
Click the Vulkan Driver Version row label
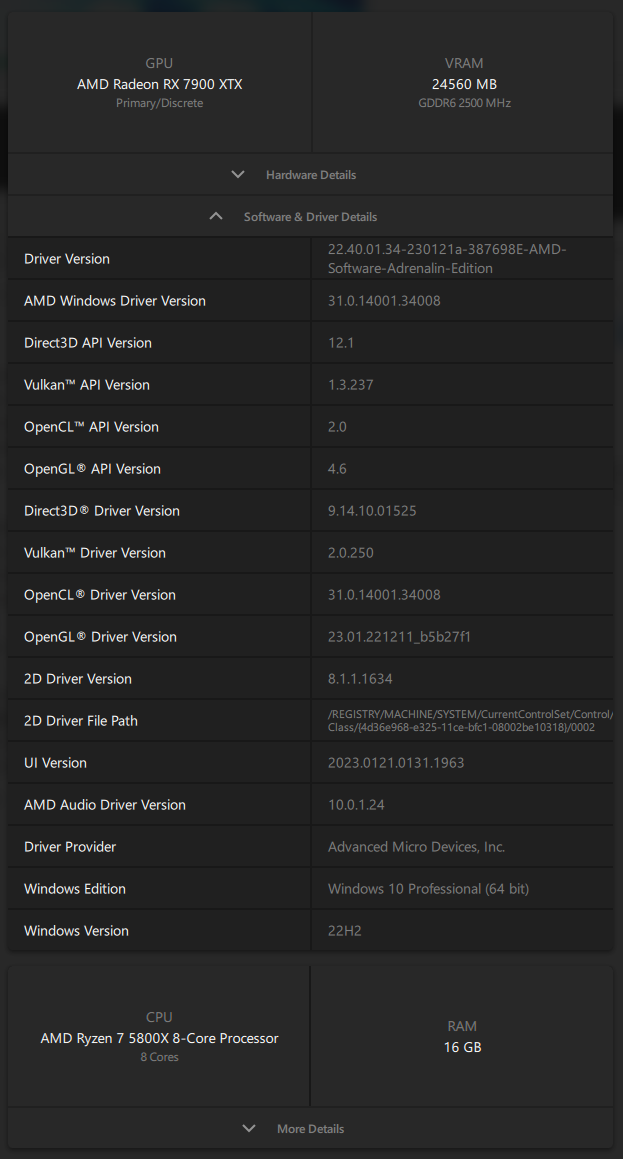point(94,553)
